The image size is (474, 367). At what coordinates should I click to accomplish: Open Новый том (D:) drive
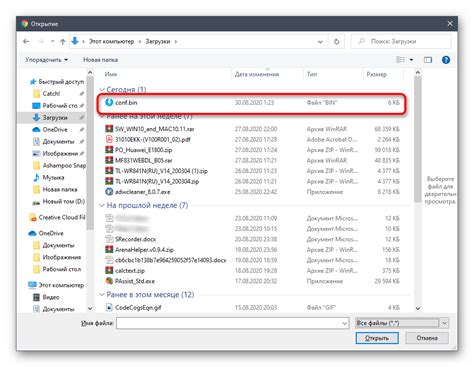tap(59, 202)
